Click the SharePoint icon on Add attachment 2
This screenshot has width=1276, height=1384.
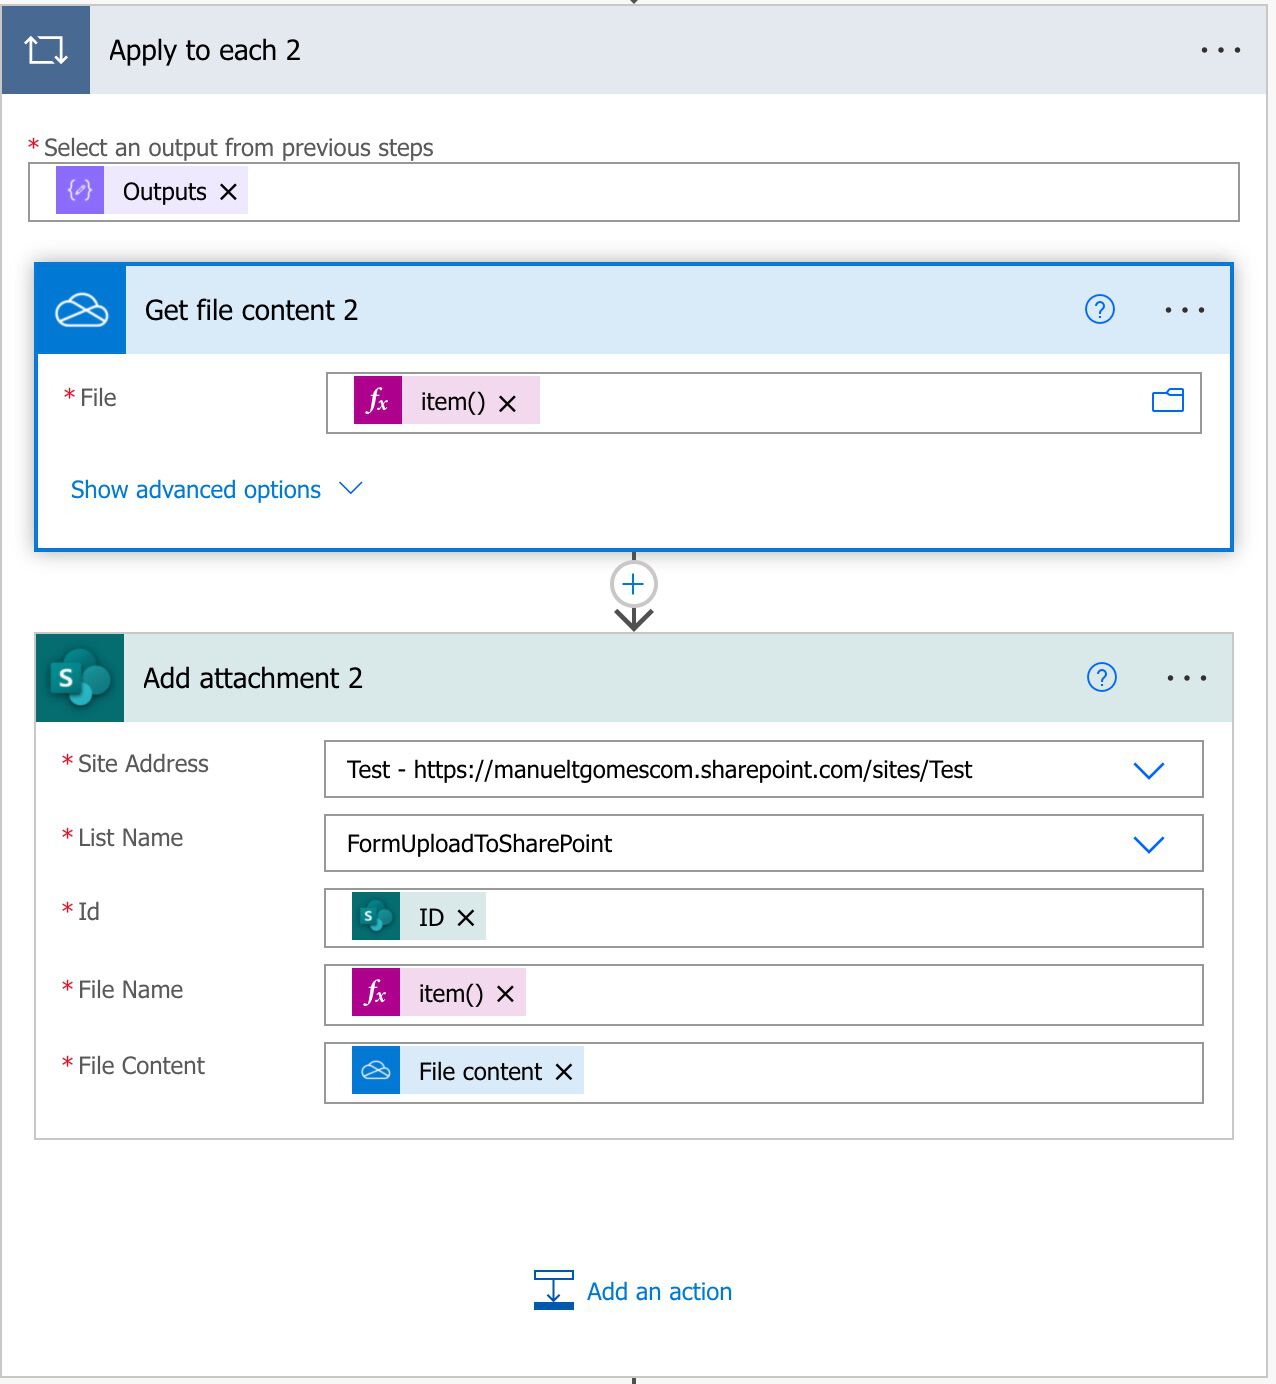(79, 677)
